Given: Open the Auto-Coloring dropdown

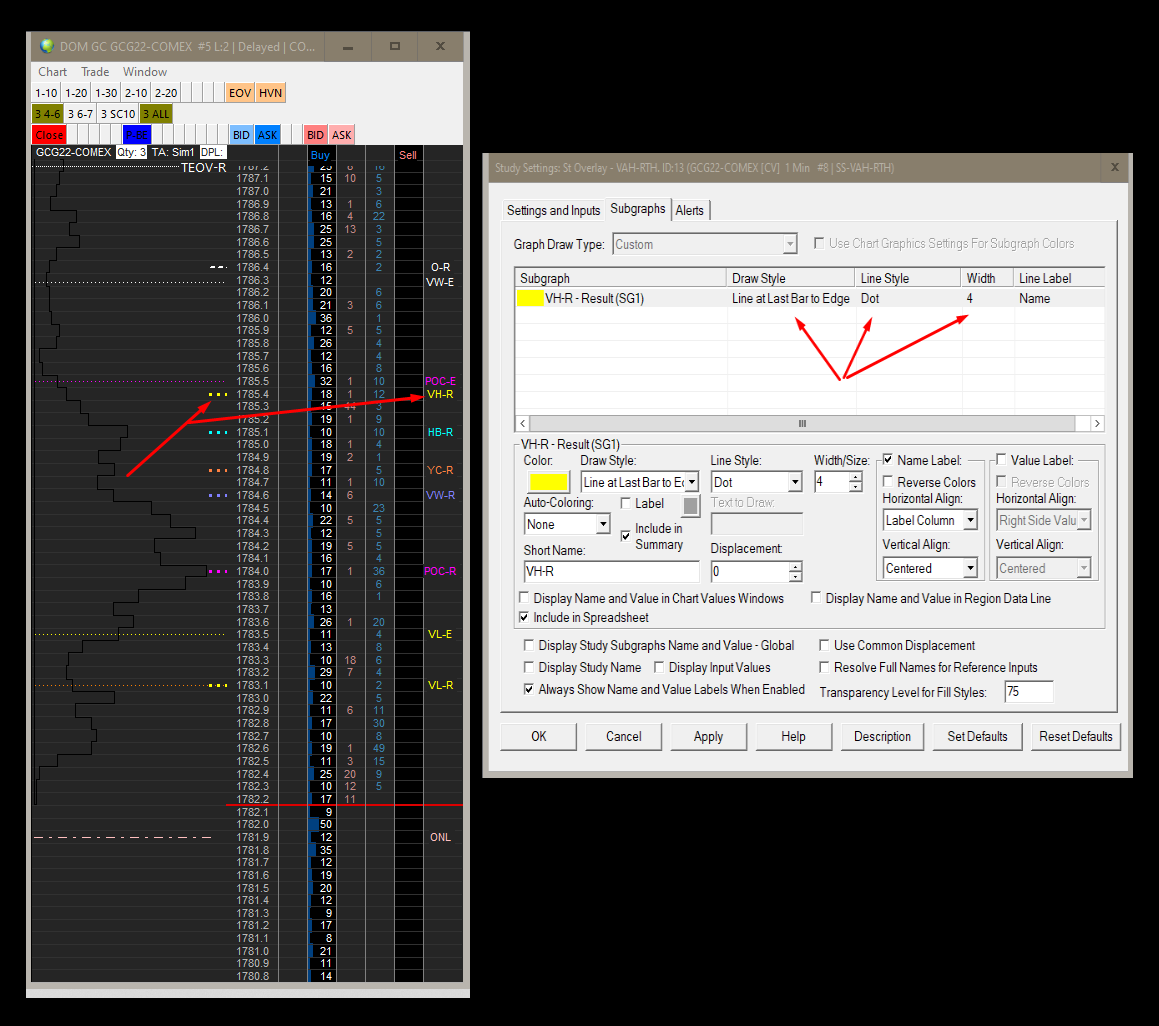Looking at the screenshot, I should point(602,524).
